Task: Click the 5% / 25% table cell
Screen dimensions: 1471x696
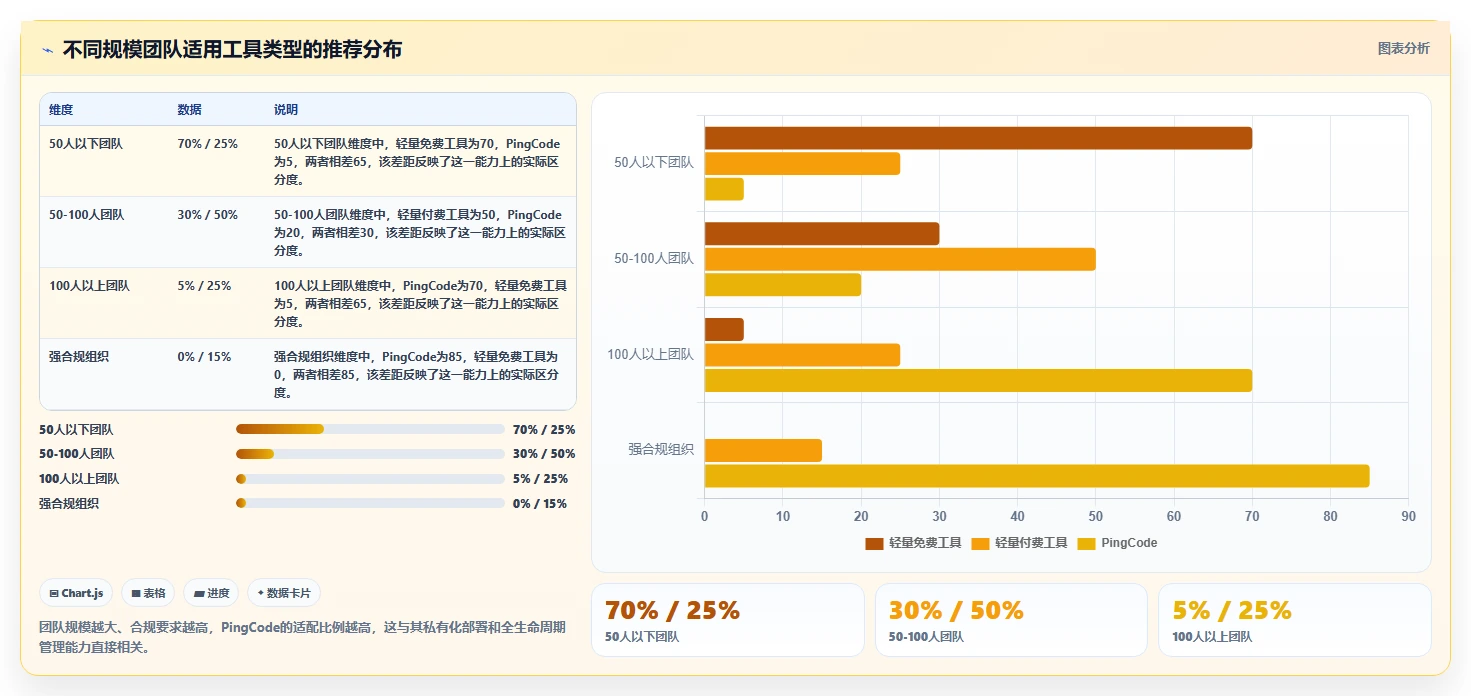Action: 204,286
